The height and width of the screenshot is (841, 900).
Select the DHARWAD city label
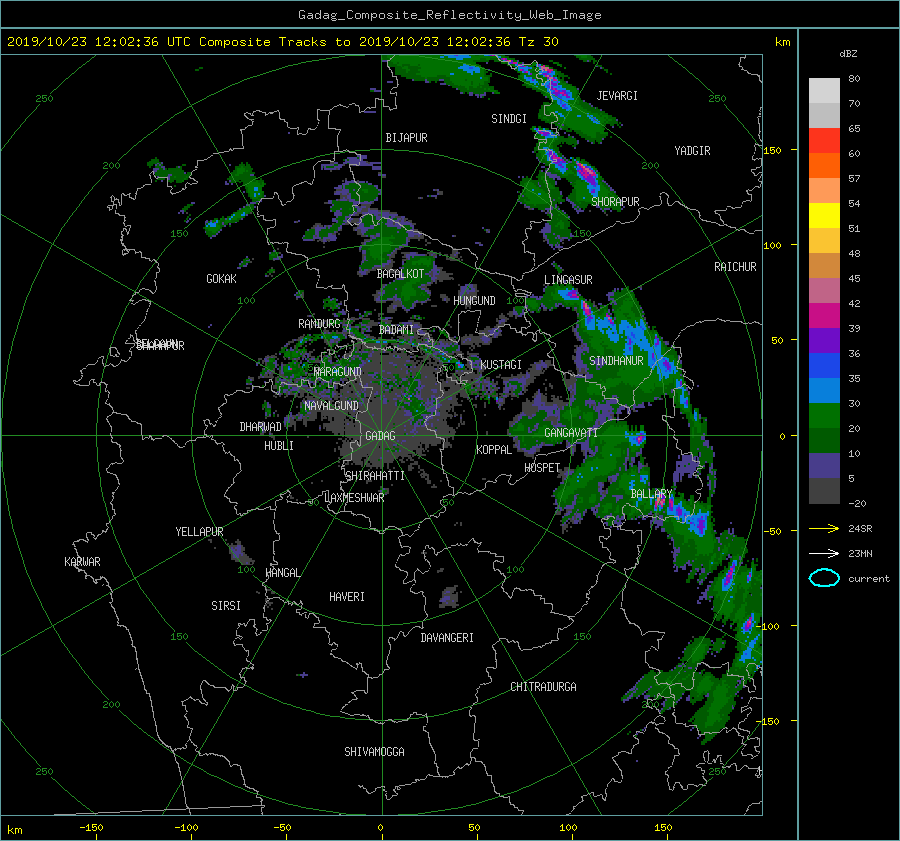261,427
